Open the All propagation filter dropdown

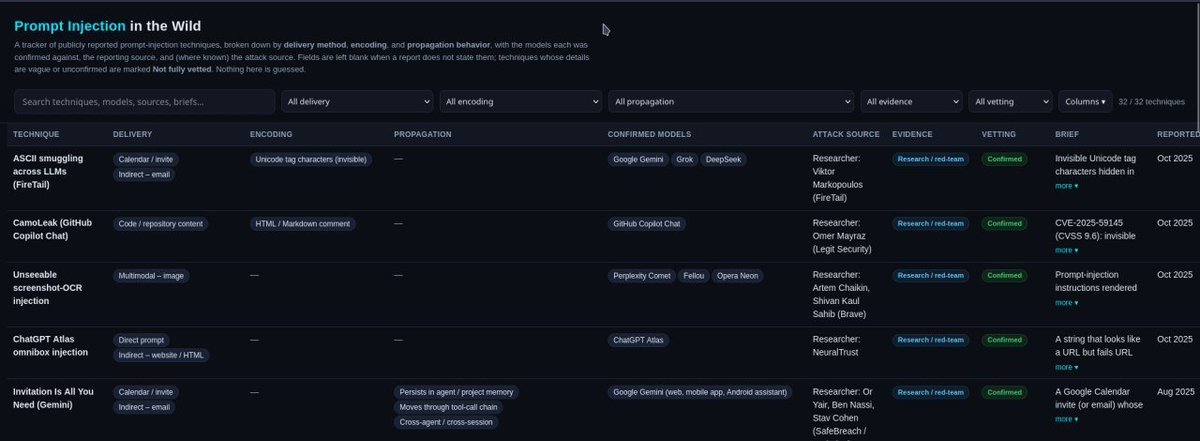(731, 102)
